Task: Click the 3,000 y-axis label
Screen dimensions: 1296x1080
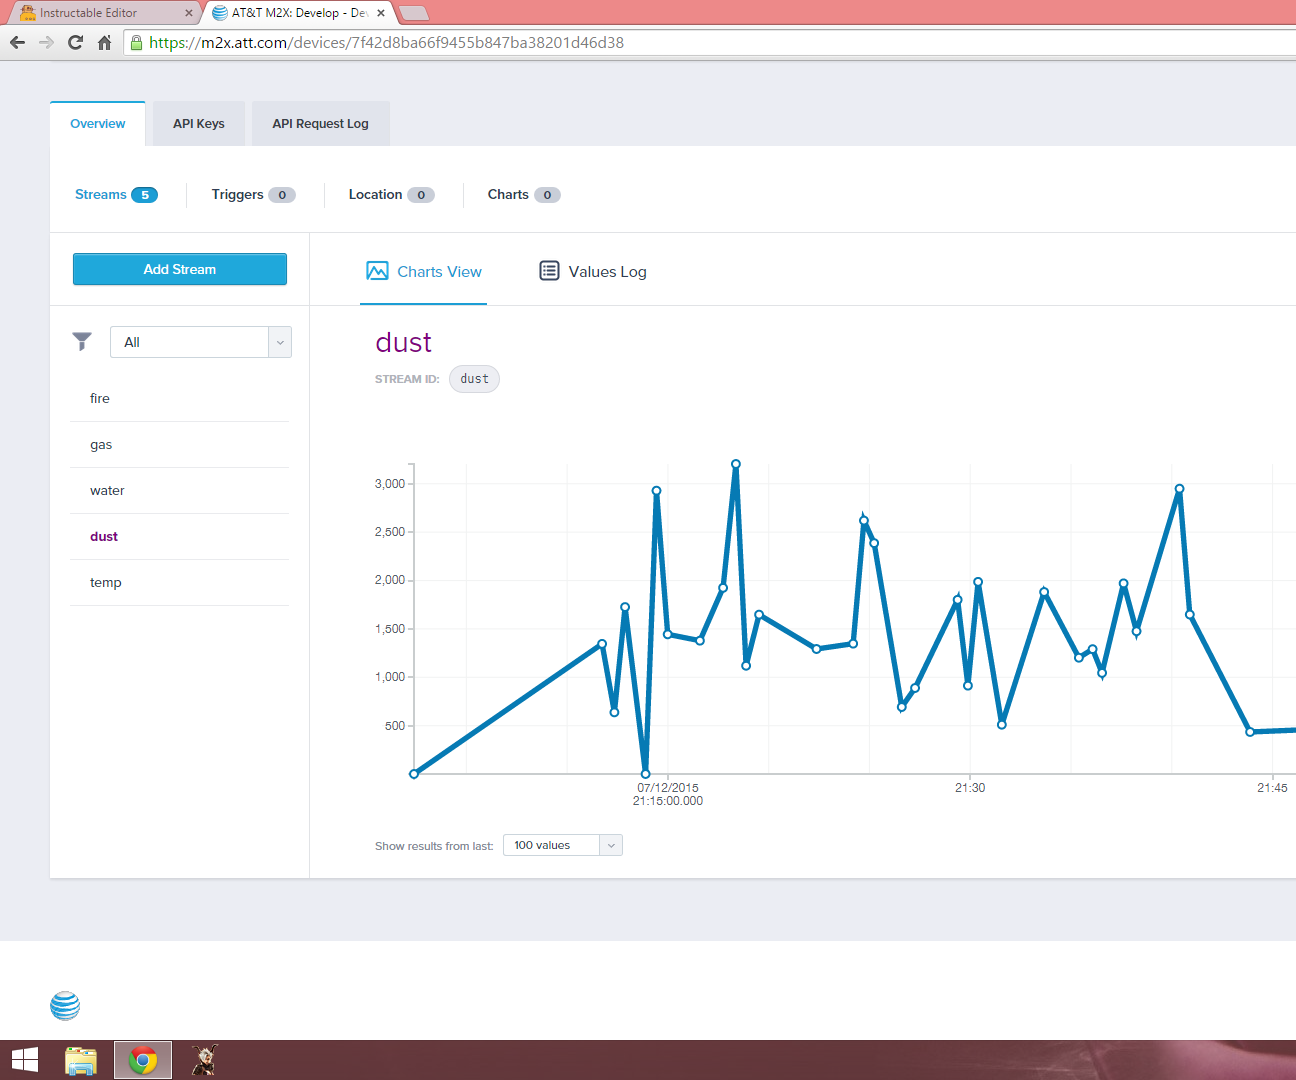Action: tap(390, 484)
